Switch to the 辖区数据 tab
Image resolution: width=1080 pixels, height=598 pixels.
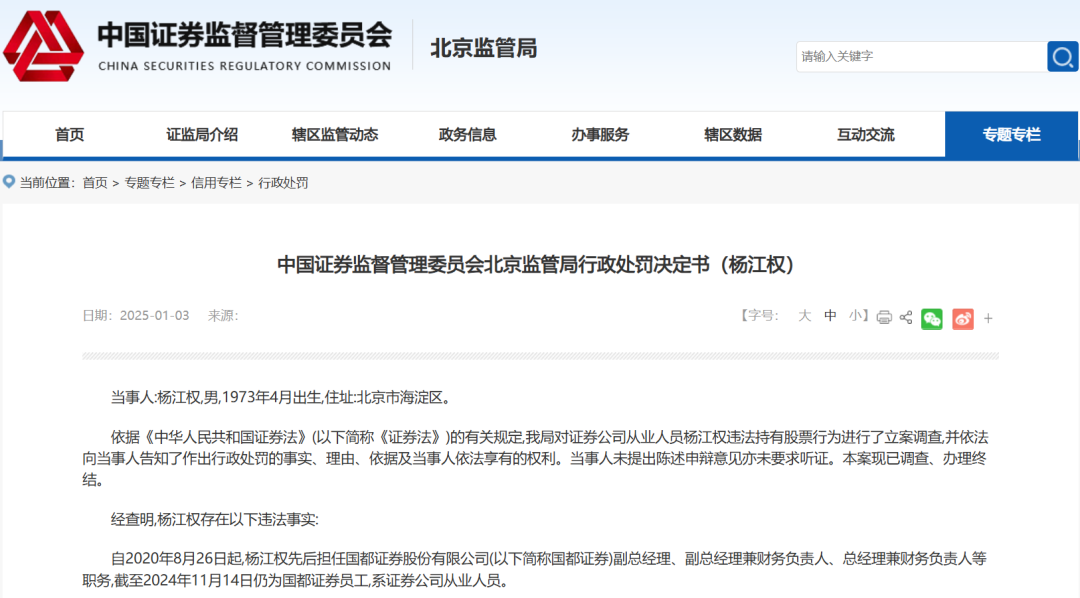pyautogui.click(x=732, y=134)
